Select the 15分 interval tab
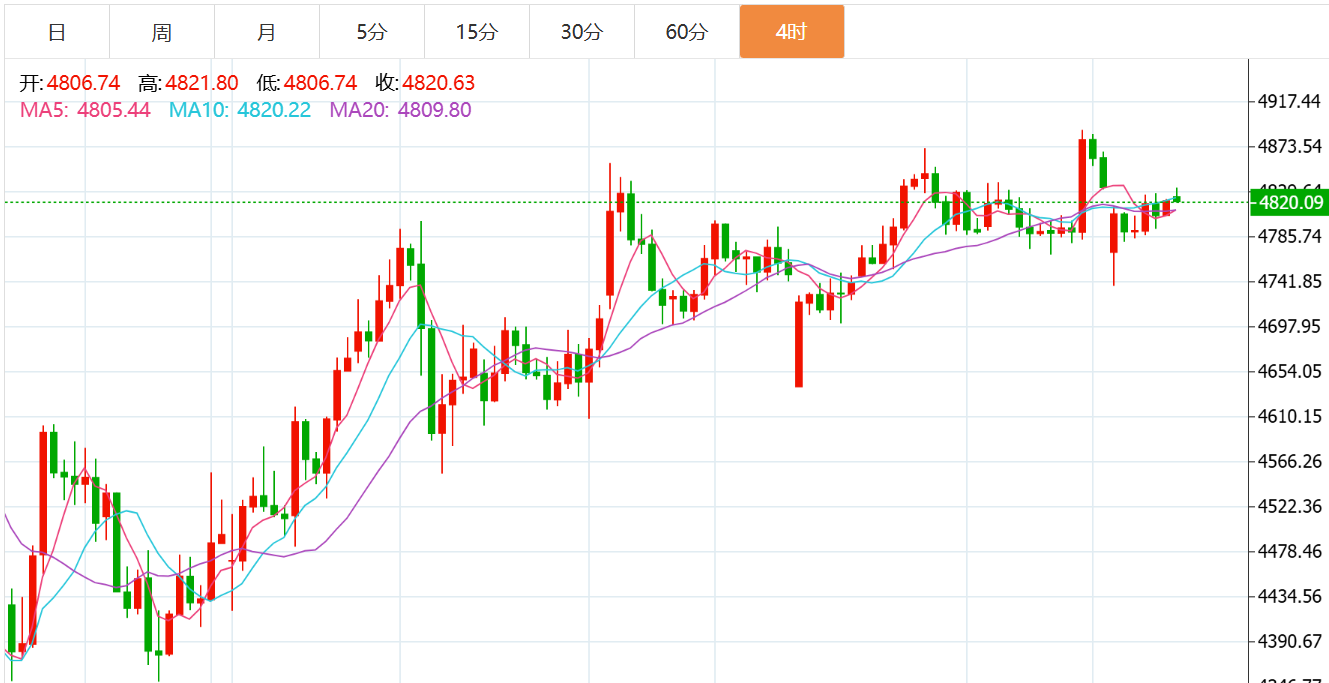Screen dimensions: 1329x683 point(476,32)
